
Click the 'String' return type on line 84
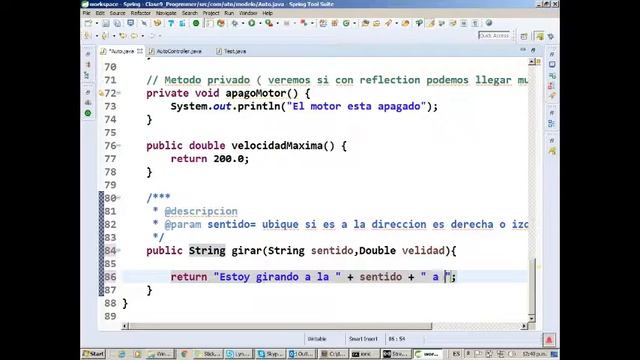click(x=207, y=250)
